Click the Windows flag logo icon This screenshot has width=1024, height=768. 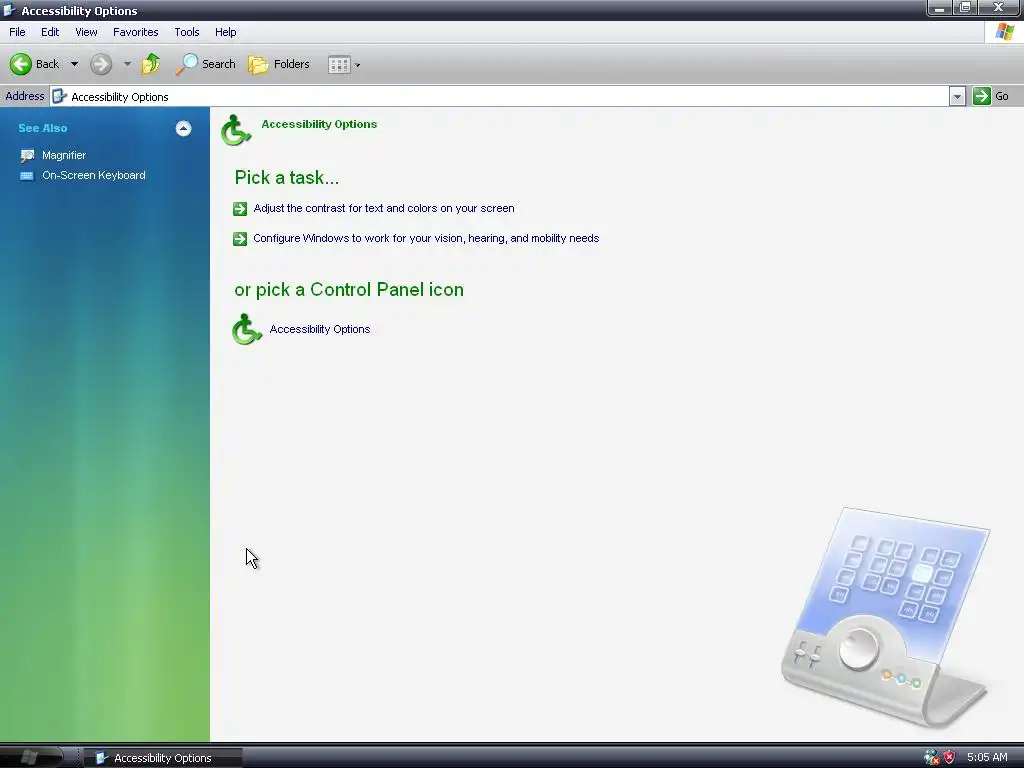(x=1004, y=32)
